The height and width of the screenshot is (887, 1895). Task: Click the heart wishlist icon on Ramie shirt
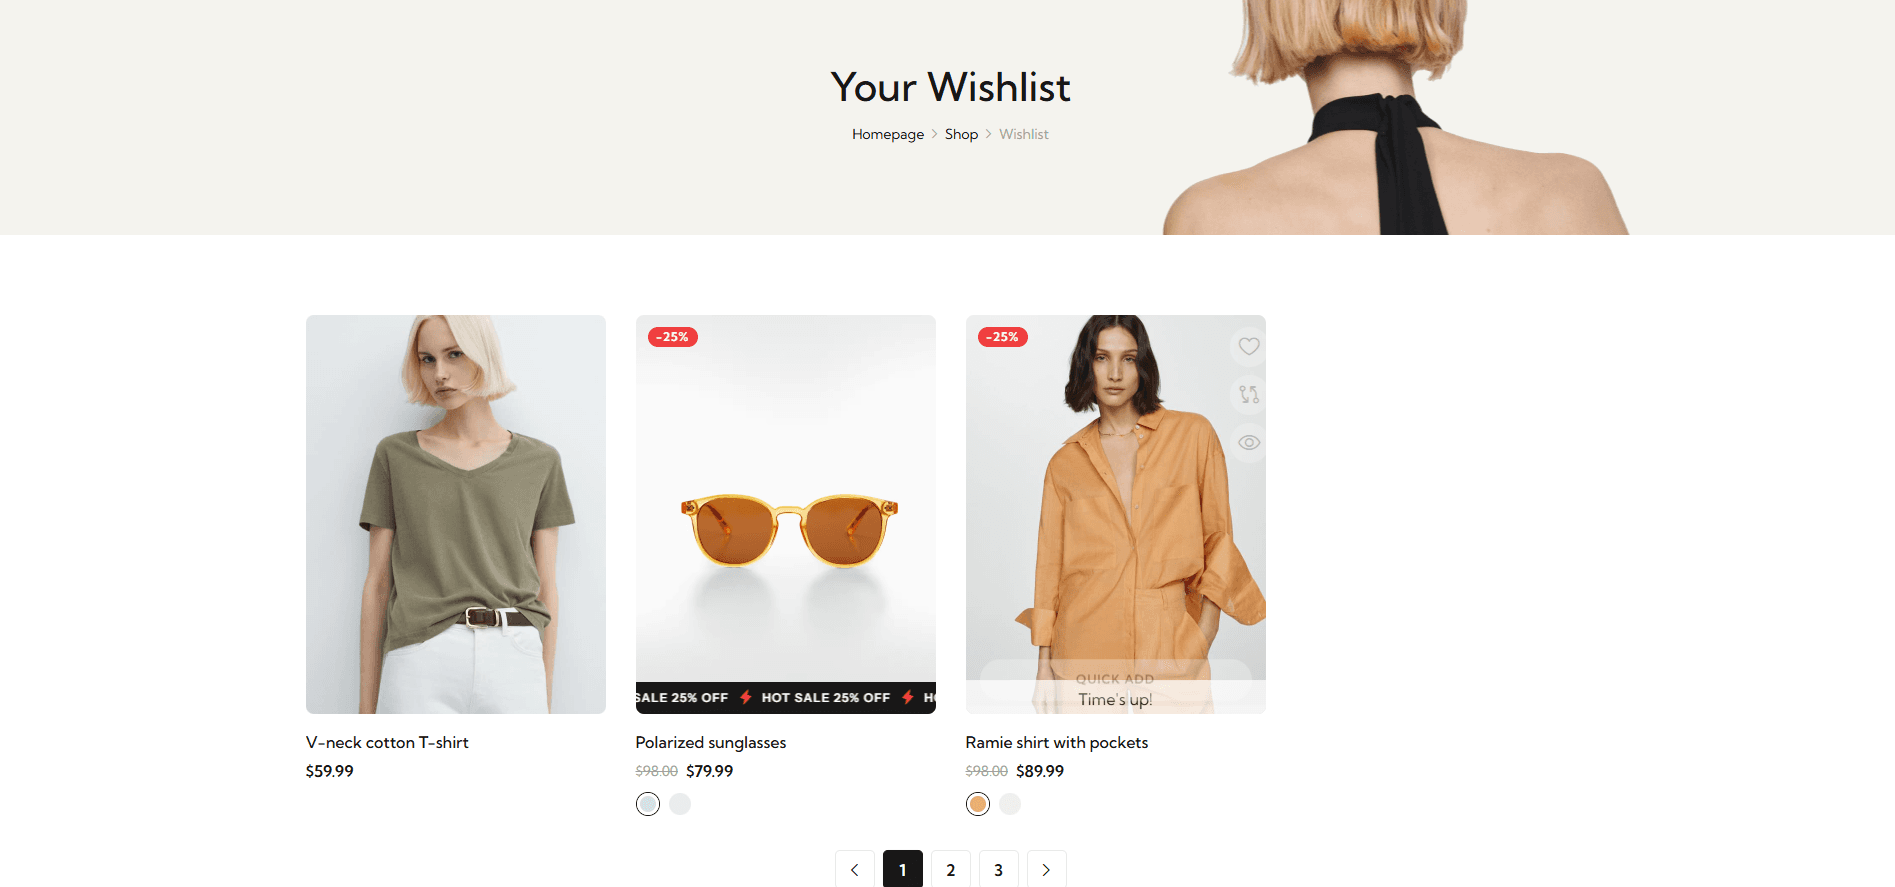click(x=1248, y=346)
